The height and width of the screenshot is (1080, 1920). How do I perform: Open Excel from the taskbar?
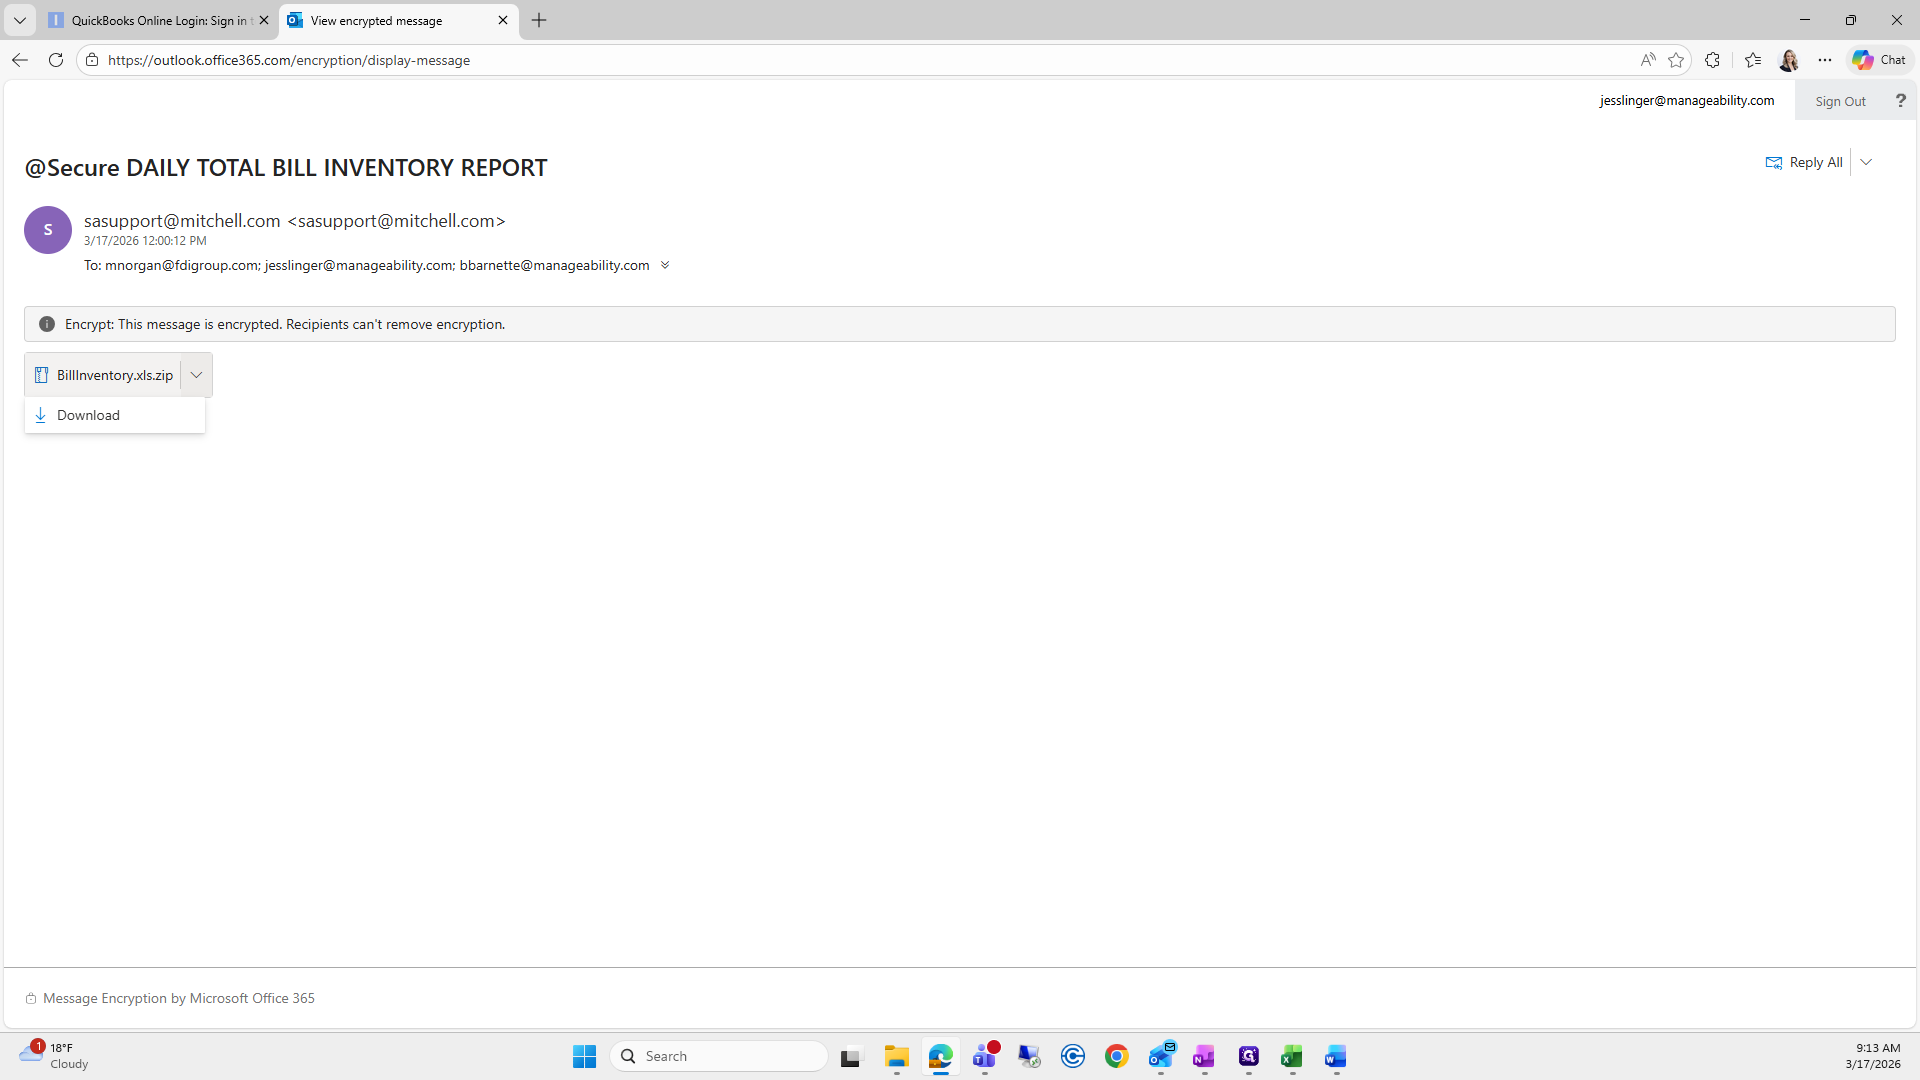click(x=1291, y=1056)
